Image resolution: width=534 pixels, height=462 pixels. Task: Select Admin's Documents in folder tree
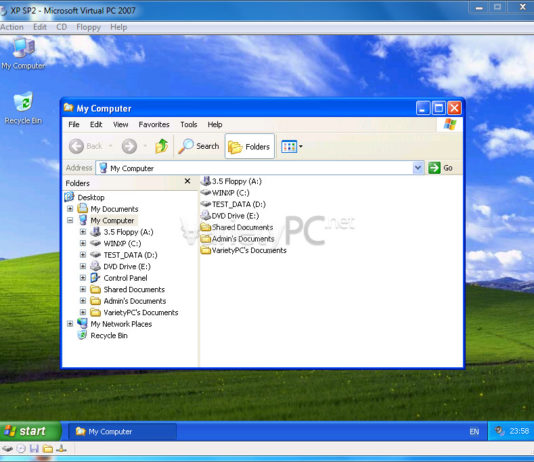135,301
